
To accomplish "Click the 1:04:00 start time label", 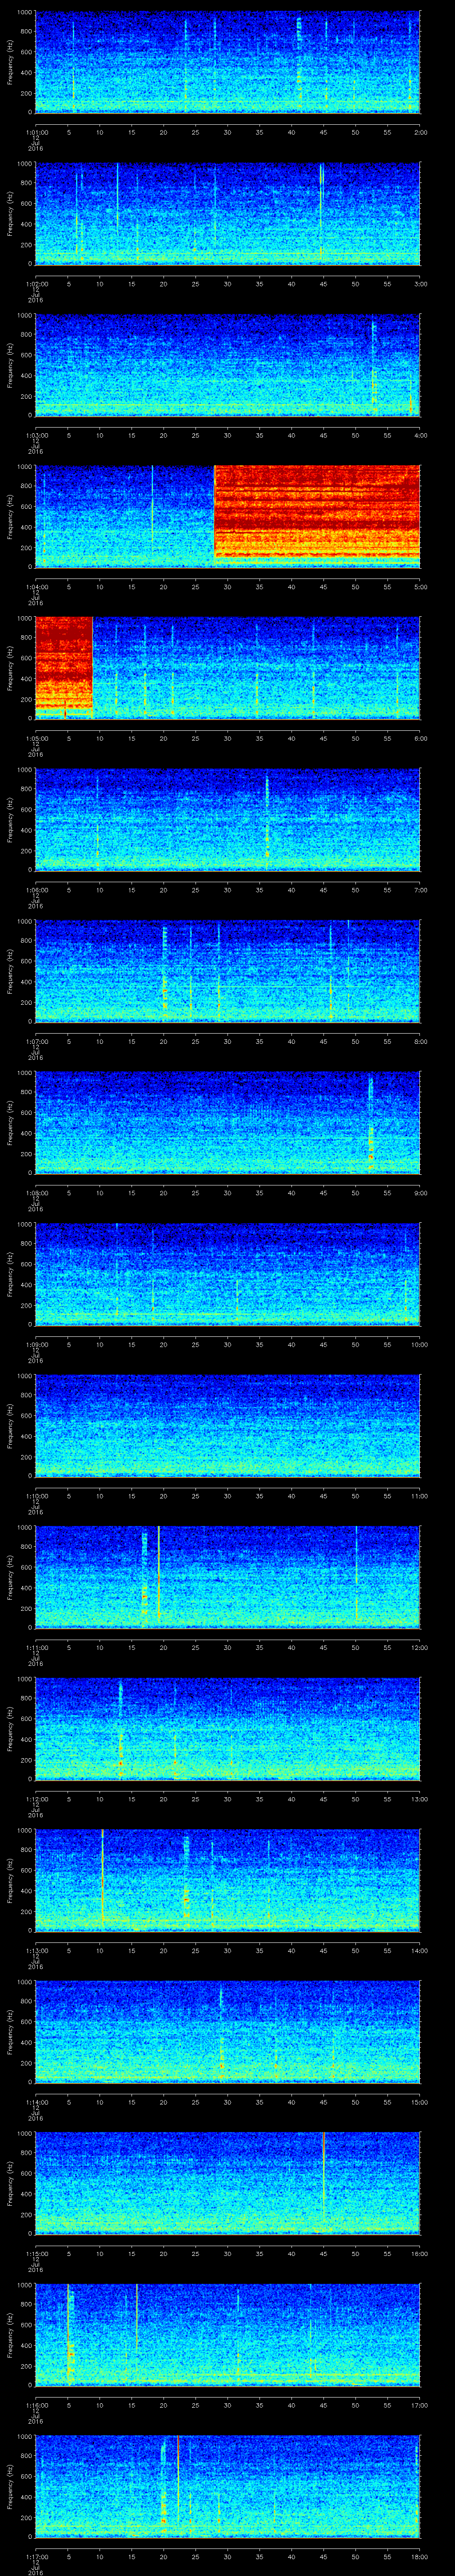I will point(36,587).
